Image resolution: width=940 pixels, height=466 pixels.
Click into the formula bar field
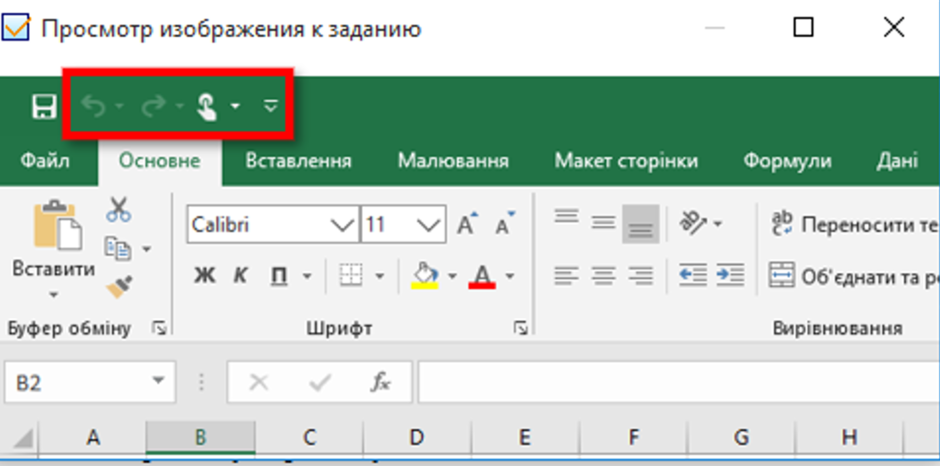(x=679, y=382)
